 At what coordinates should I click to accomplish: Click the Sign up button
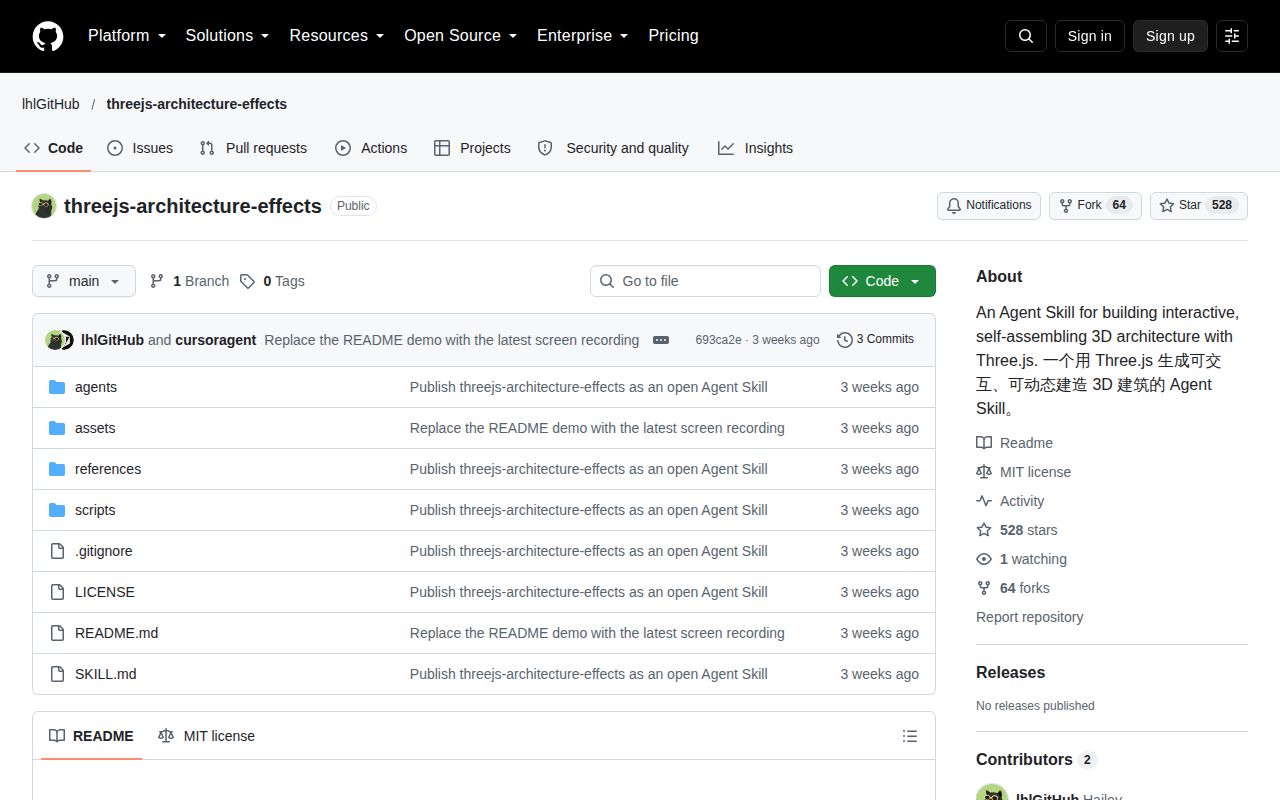pyautogui.click(x=1170, y=36)
